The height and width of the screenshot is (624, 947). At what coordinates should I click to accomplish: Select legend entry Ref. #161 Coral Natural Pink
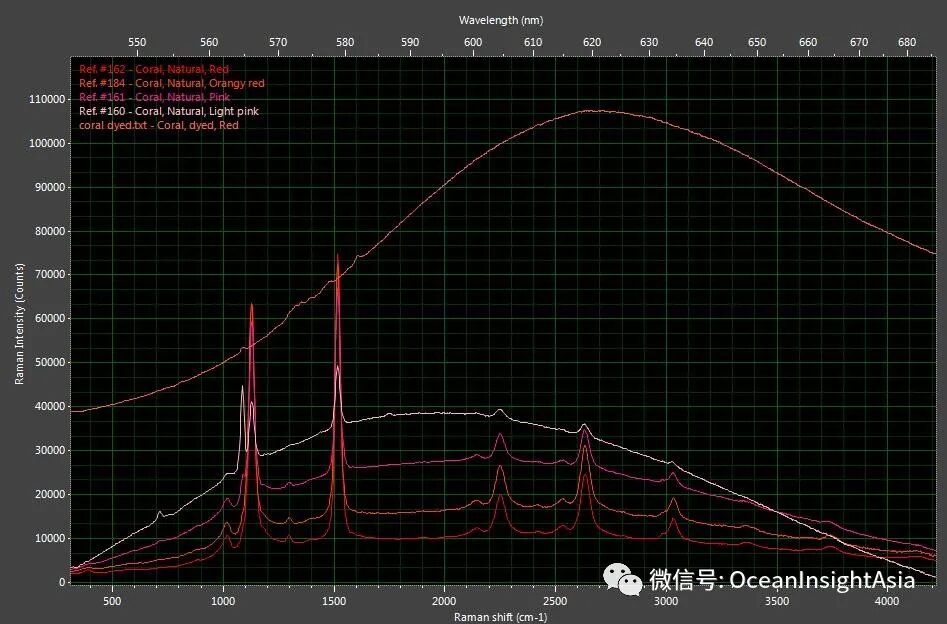155,97
